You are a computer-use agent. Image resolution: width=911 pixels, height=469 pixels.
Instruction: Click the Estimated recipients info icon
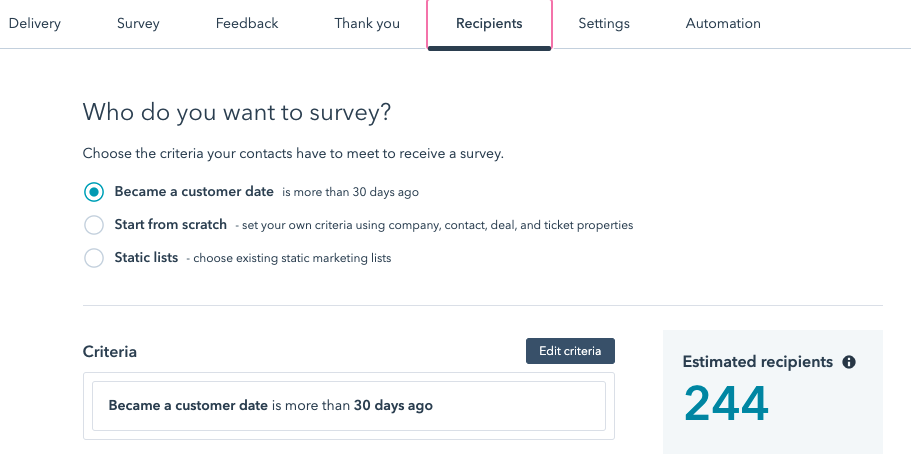[849, 362]
